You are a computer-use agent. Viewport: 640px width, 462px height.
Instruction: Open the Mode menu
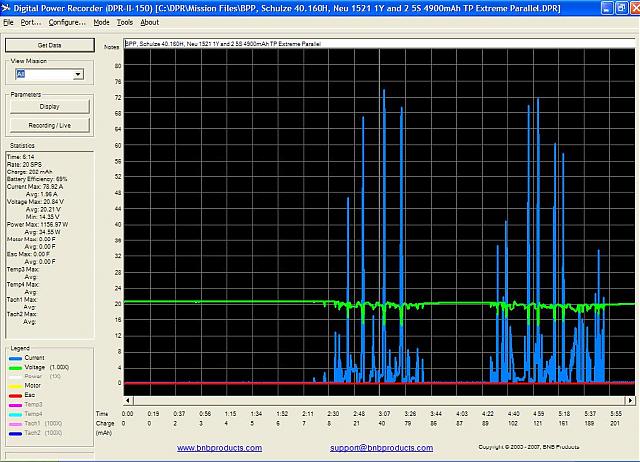point(101,21)
